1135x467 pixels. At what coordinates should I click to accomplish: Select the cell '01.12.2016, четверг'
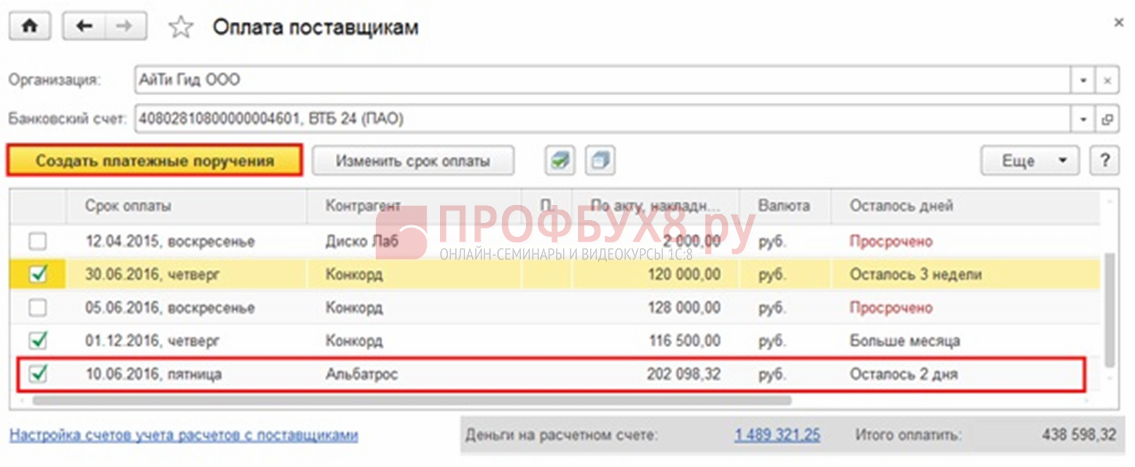point(187,340)
